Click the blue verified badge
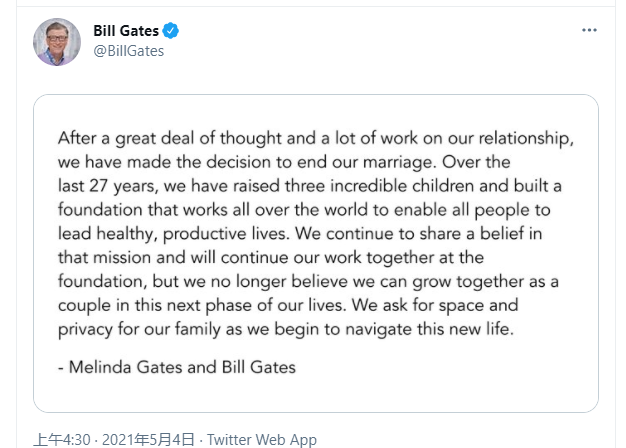This screenshot has height=448, width=626. (171, 31)
